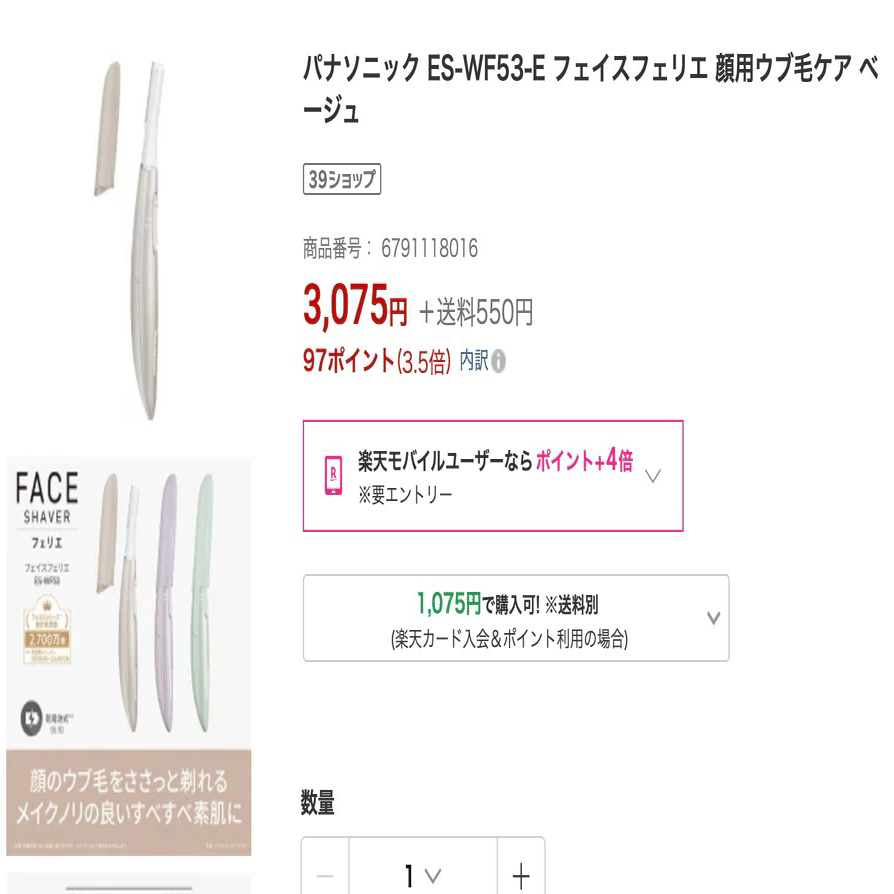
Task: Click the info icon beside 内訳
Action: tap(500, 363)
